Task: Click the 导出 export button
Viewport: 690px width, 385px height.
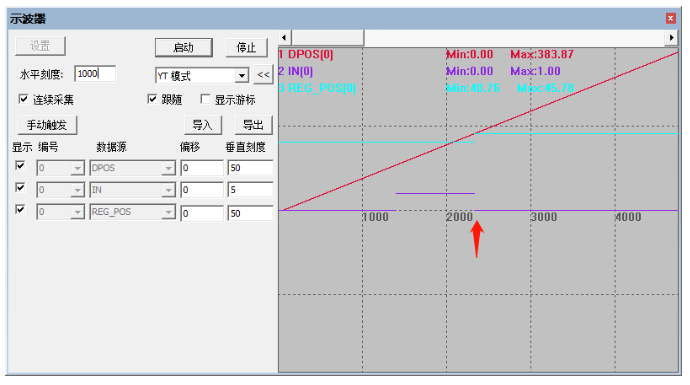Action: point(253,125)
